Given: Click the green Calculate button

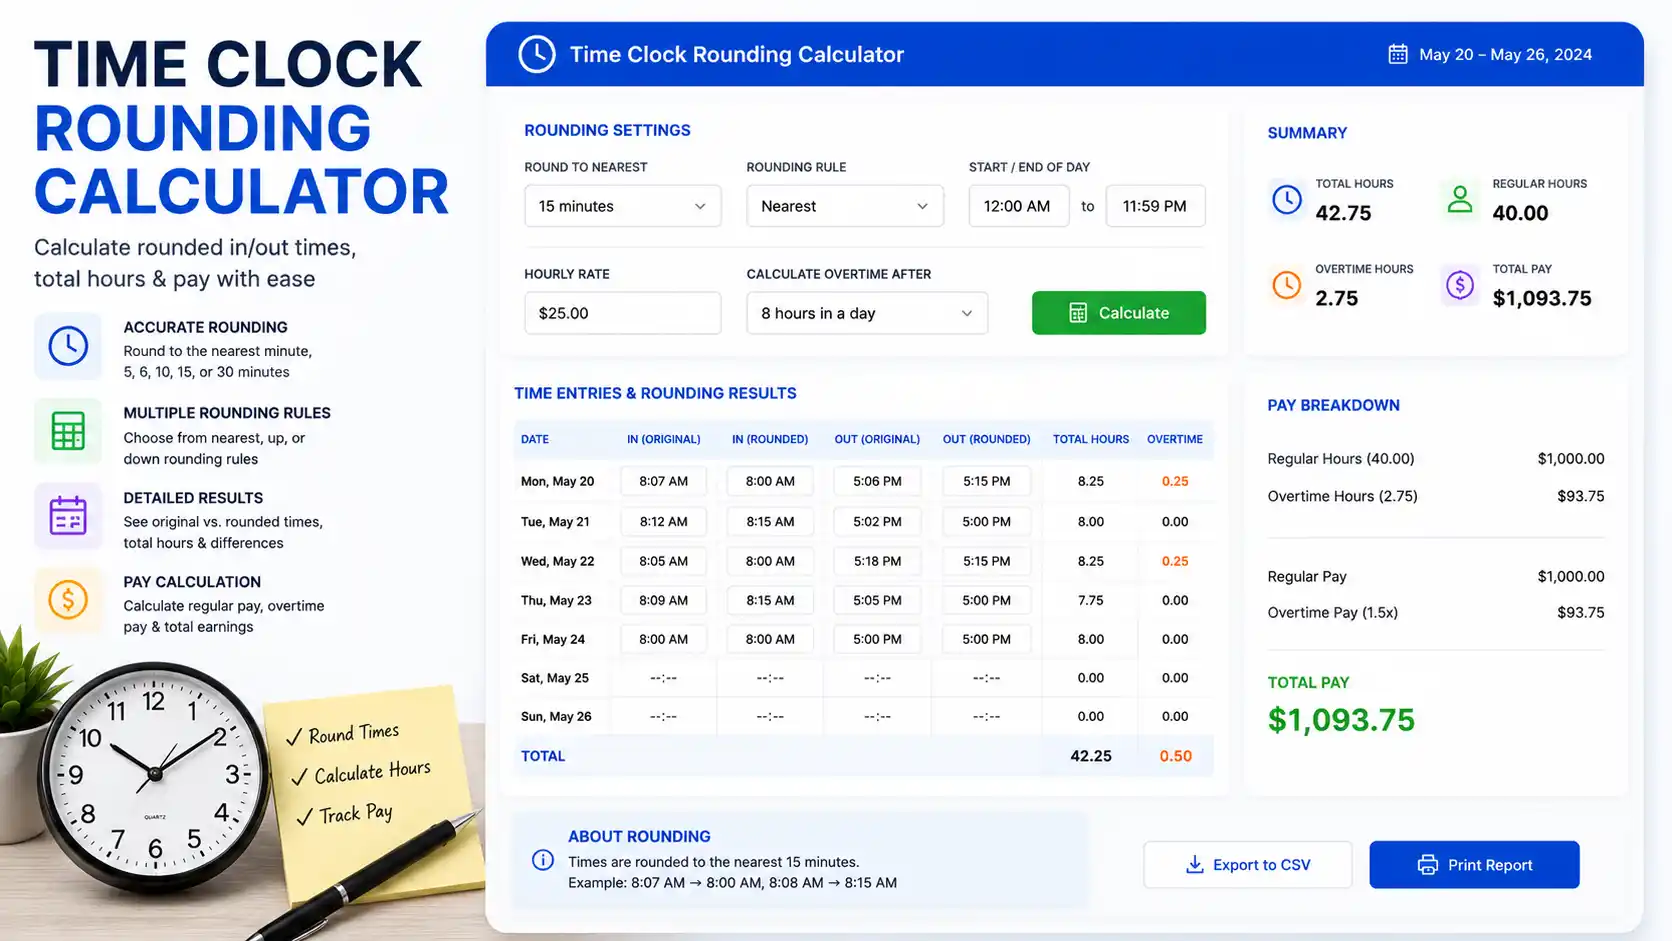Looking at the screenshot, I should [x=1118, y=313].
